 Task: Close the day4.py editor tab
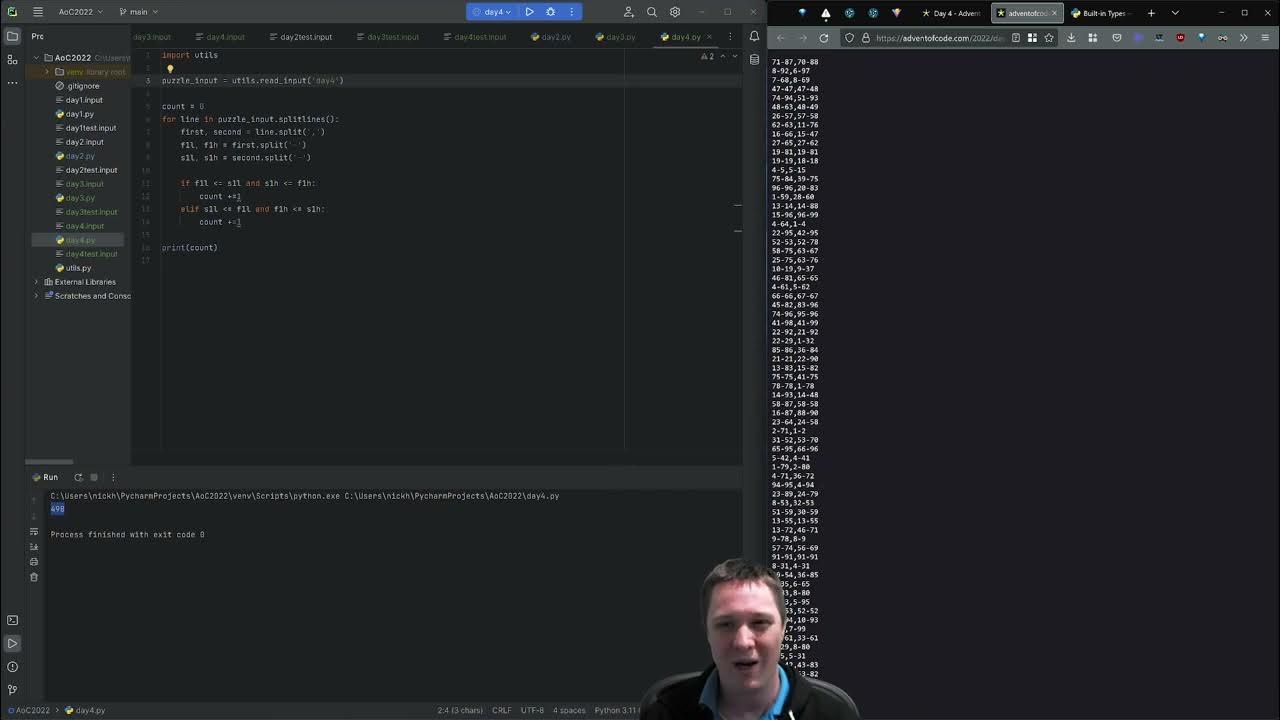pyautogui.click(x=710, y=37)
